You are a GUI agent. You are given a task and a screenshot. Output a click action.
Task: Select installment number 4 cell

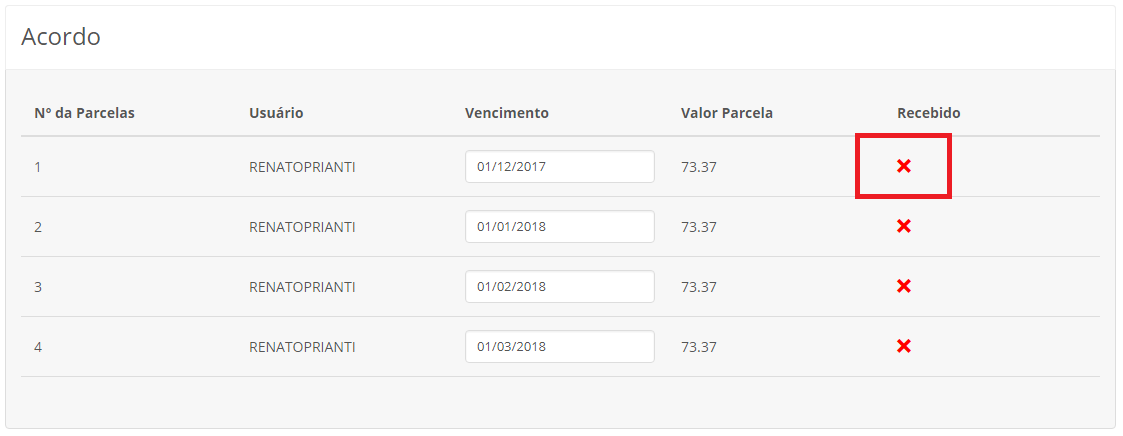coord(38,348)
